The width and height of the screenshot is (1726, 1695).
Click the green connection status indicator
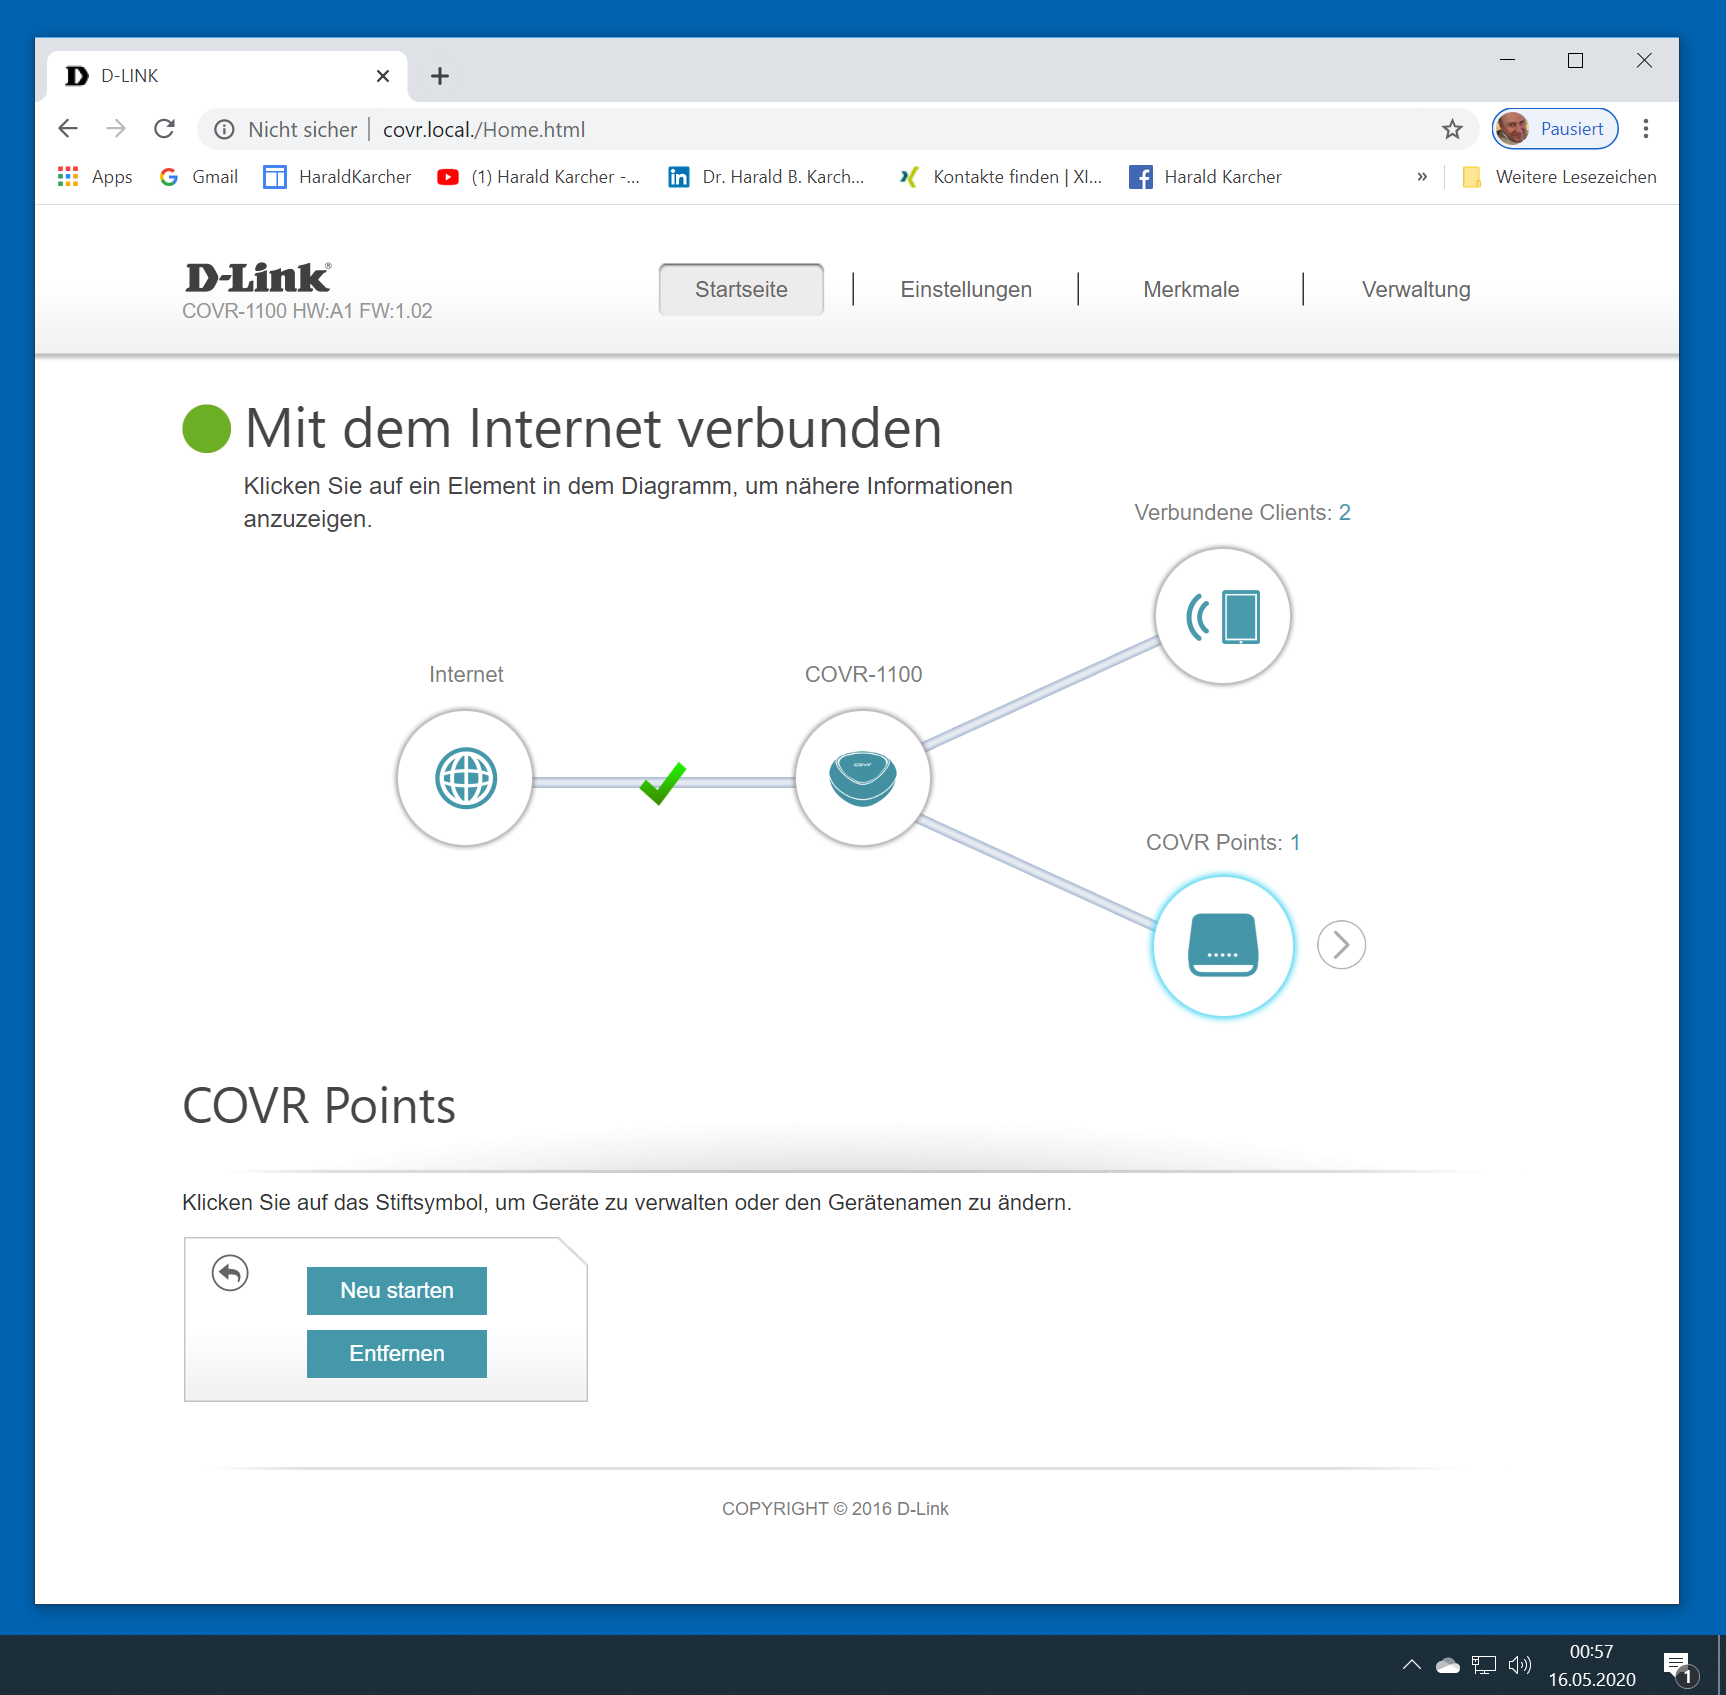click(207, 428)
